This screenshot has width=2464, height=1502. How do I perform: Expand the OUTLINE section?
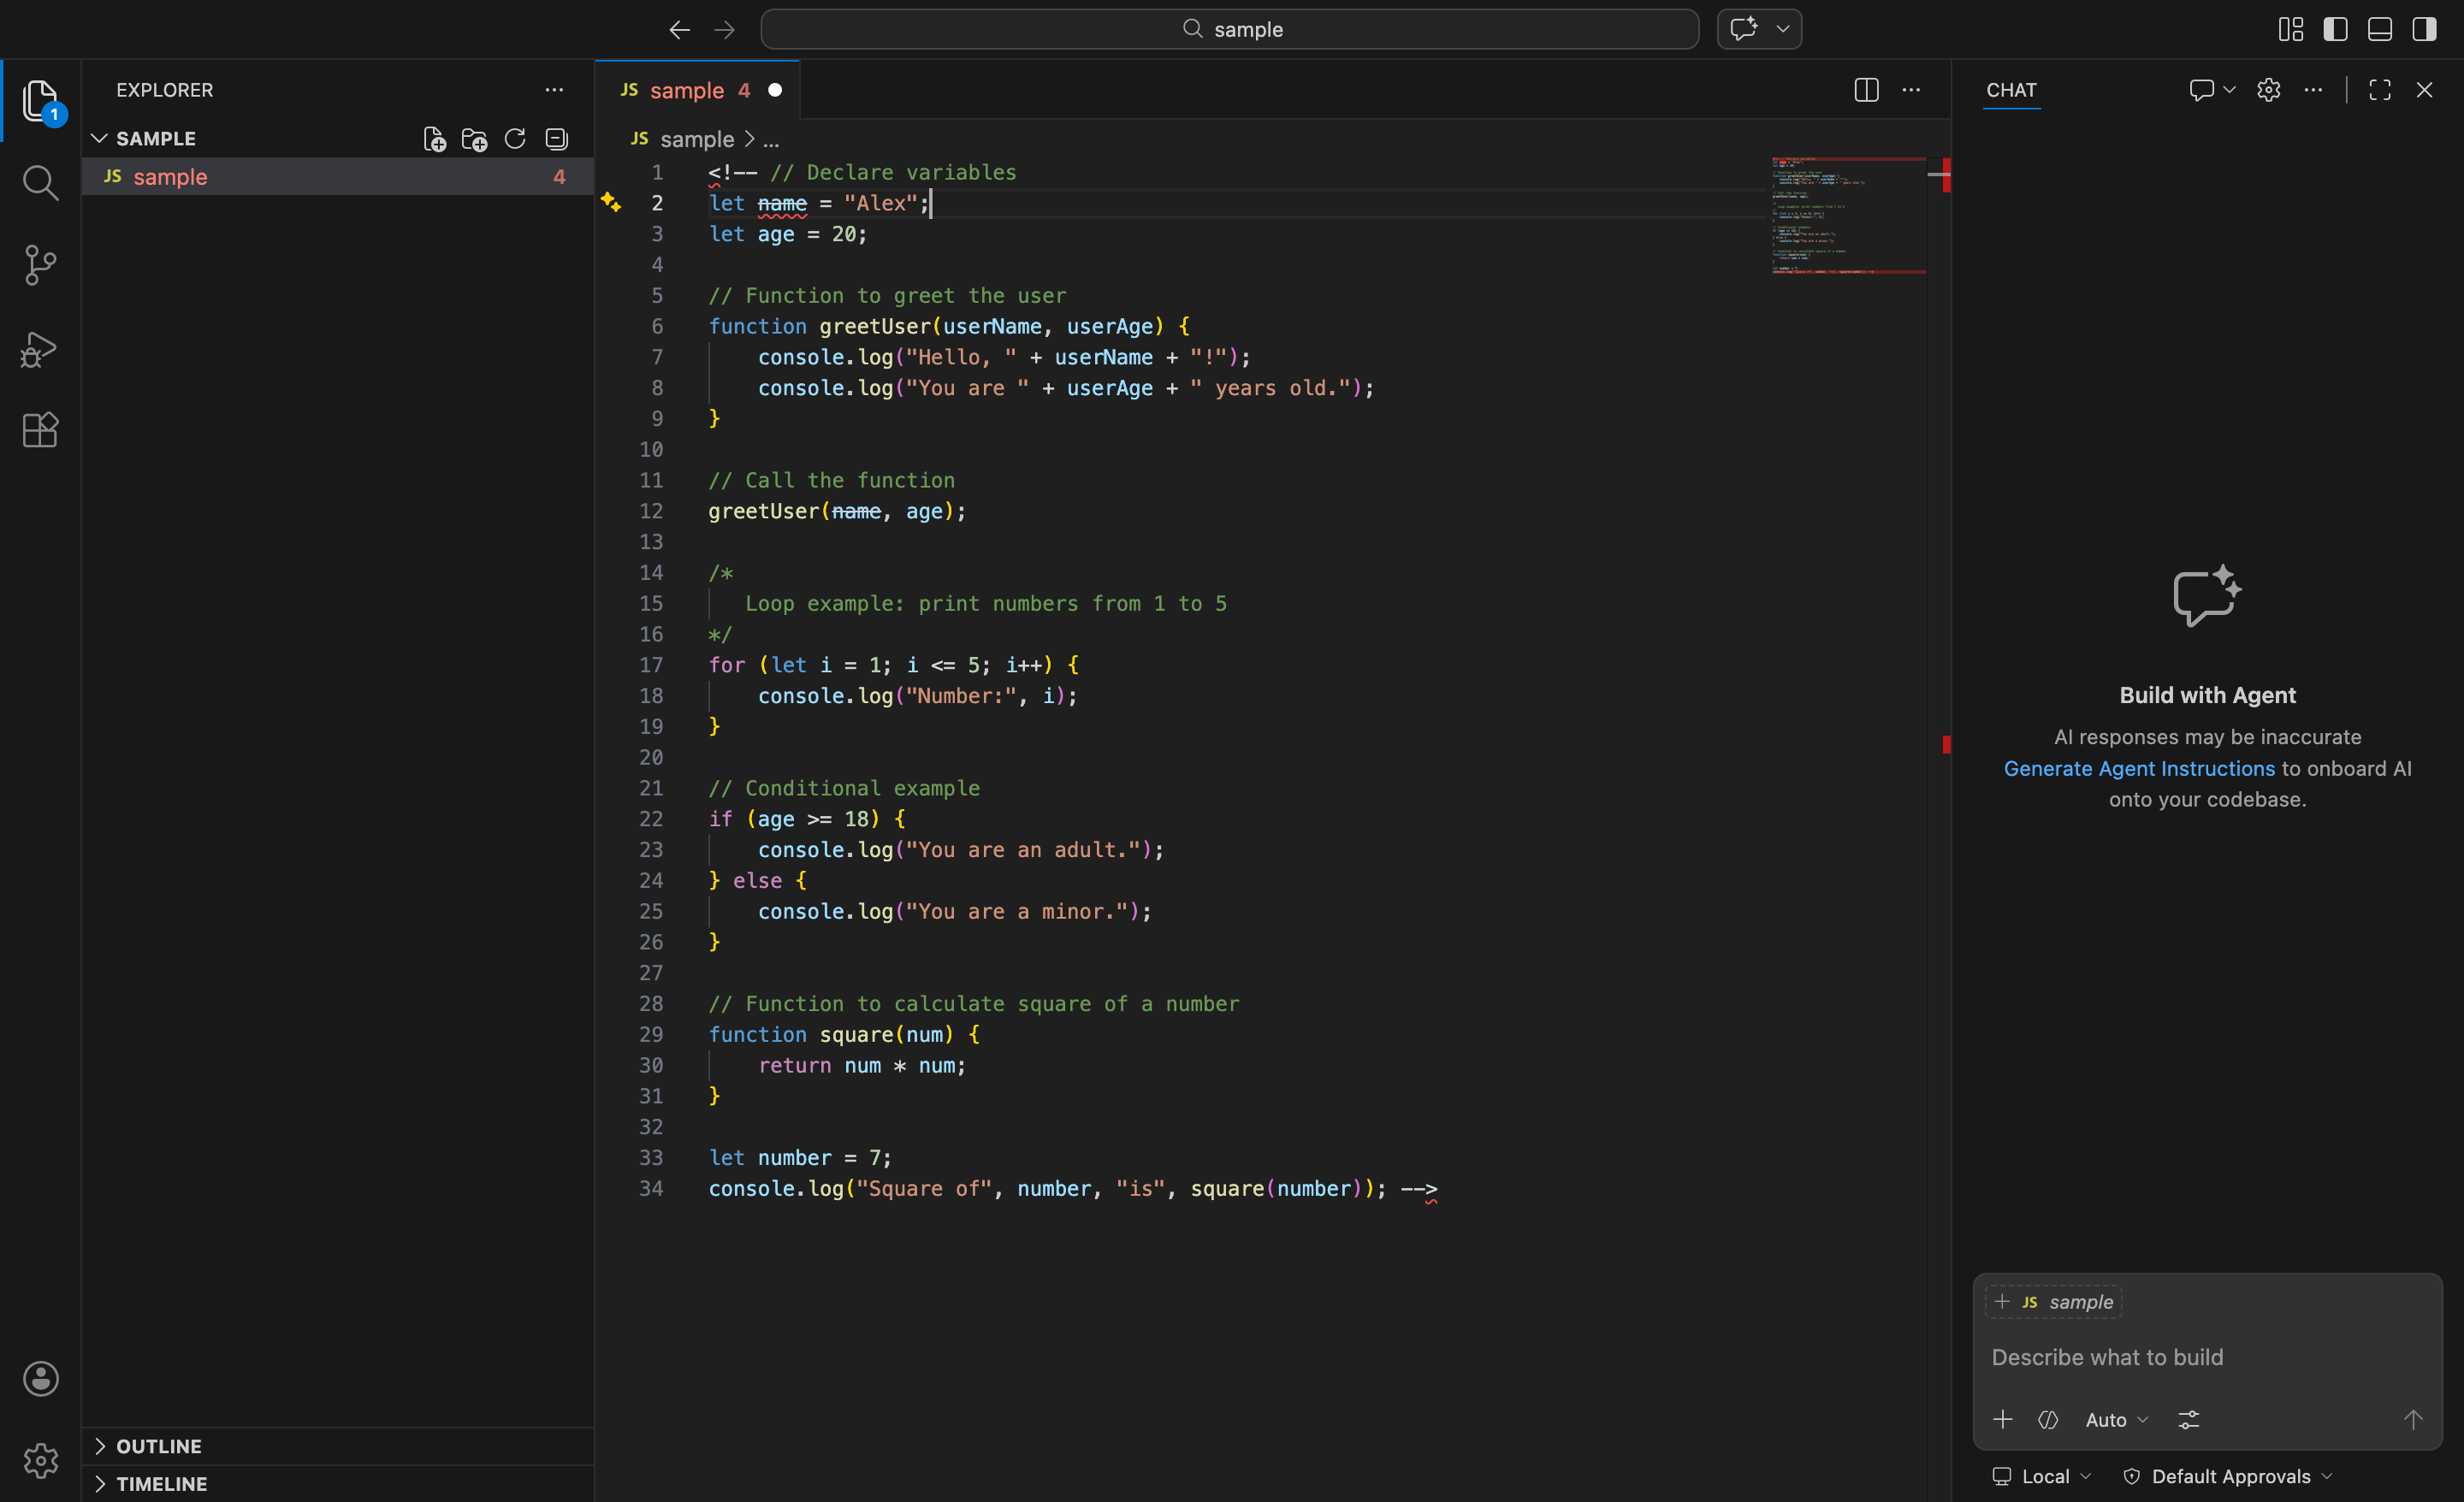pyautogui.click(x=158, y=1446)
